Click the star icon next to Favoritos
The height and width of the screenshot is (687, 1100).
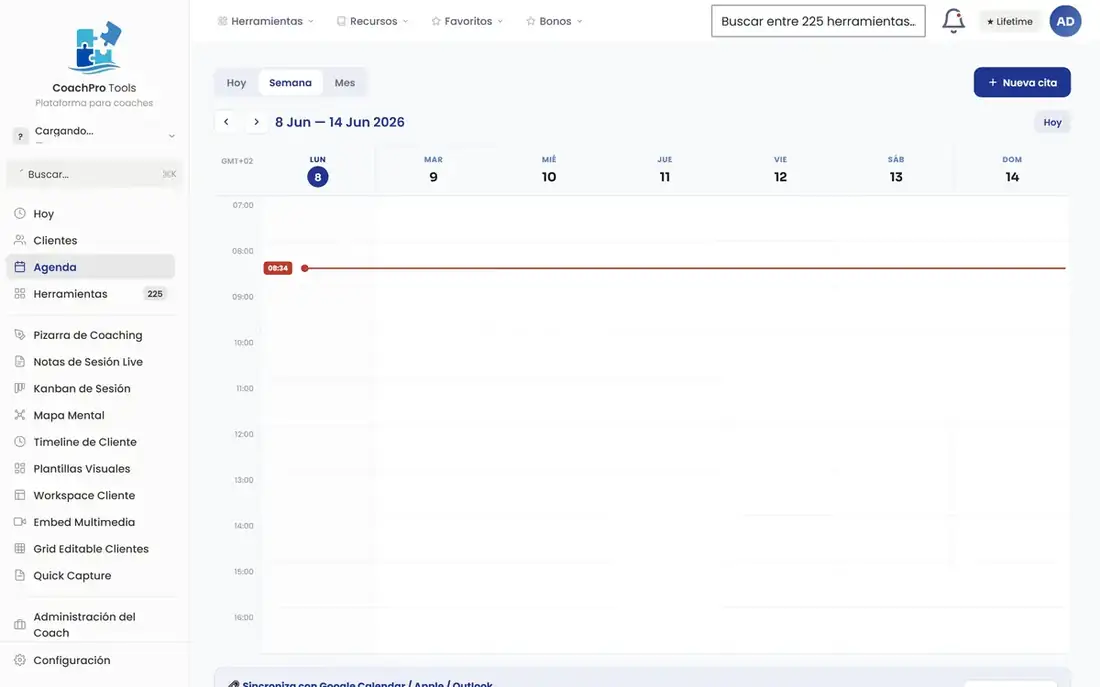pyautogui.click(x=436, y=21)
